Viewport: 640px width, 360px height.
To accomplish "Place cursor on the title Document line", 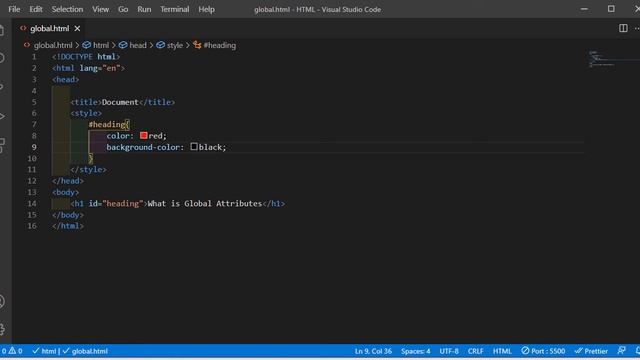I will [x=122, y=102].
